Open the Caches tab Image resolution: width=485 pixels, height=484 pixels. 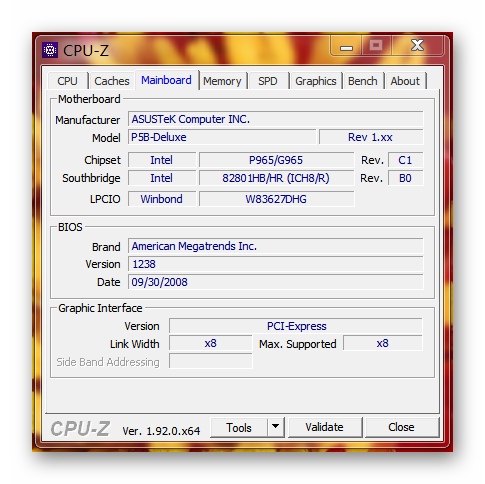coord(112,81)
